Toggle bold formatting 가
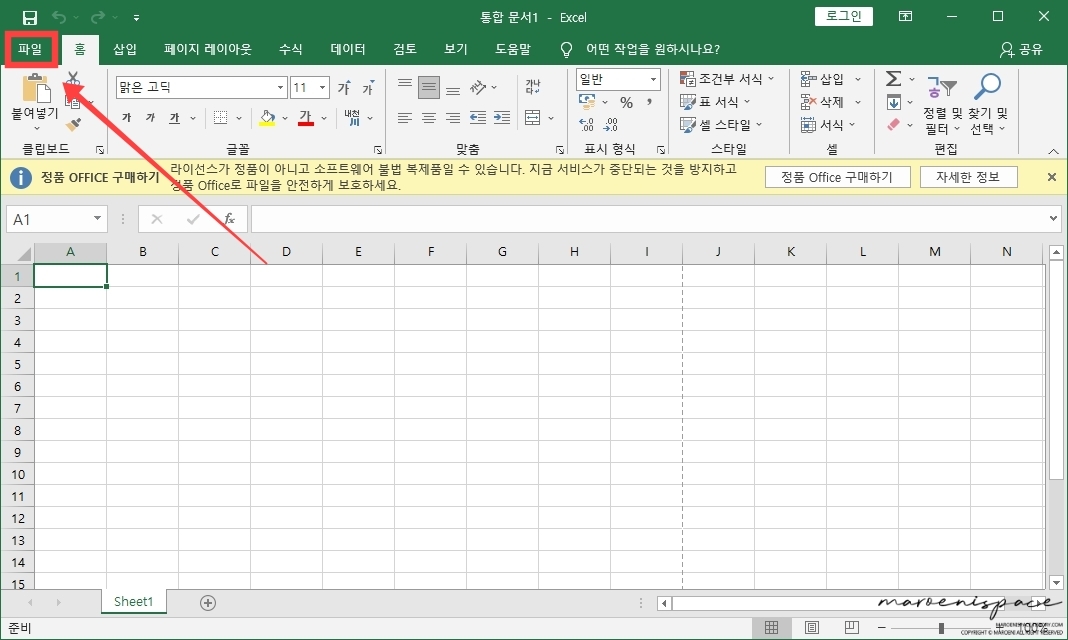 click(x=126, y=118)
